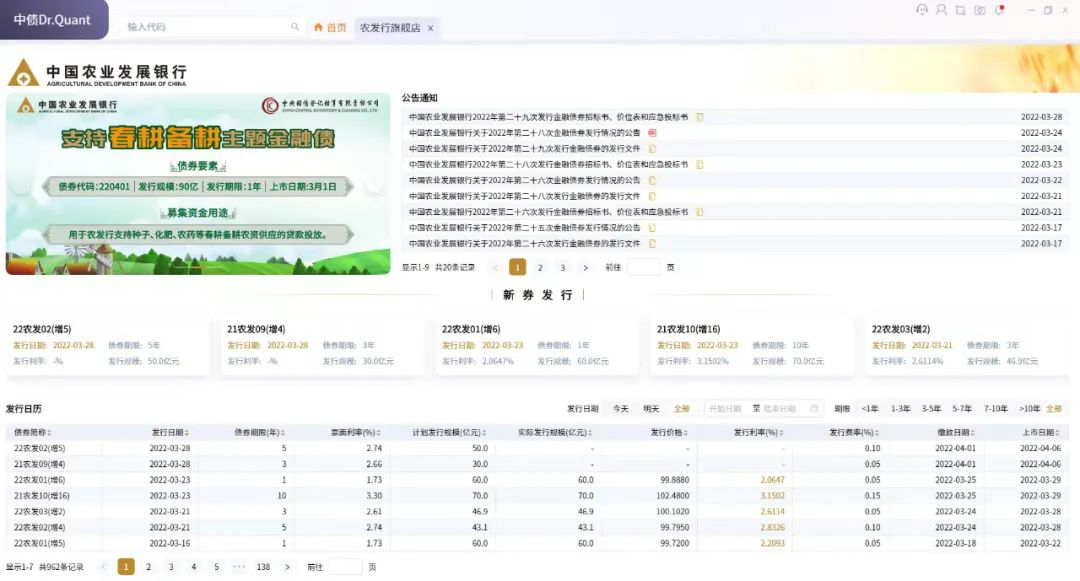1080x581 pixels.
Task: Sort table by 计划发行规模(亿元) column
Action: [x=449, y=433]
